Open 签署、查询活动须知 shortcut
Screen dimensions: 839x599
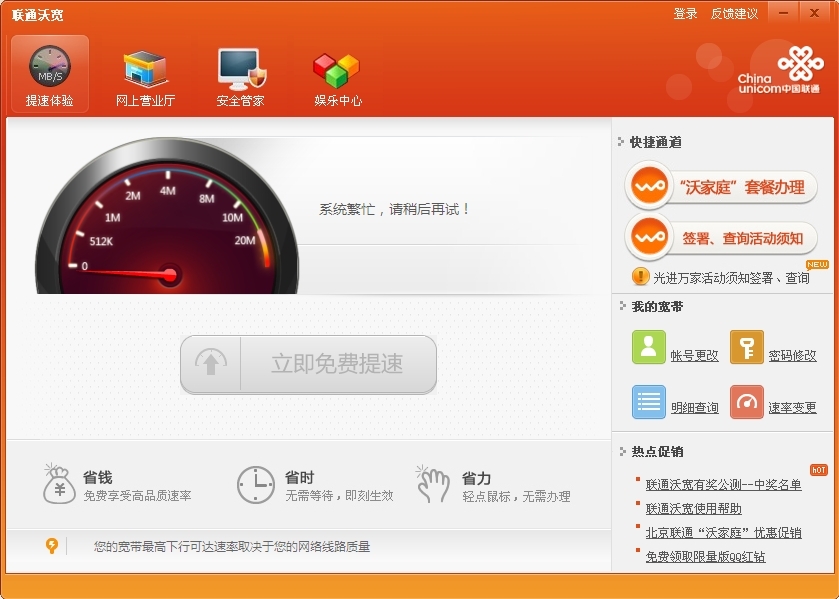coord(721,238)
